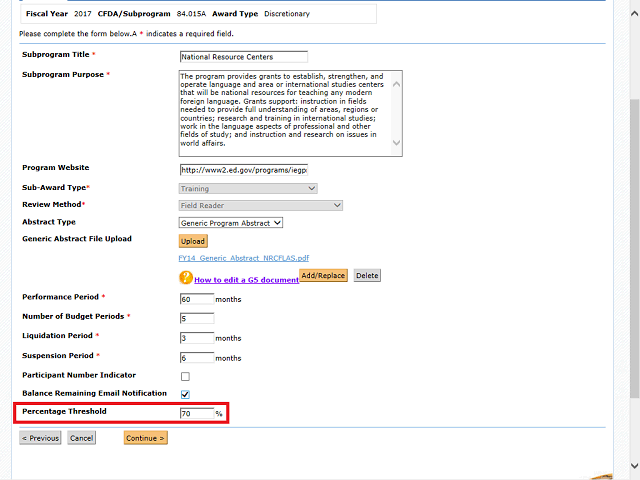Open the Review Method dropdown
Viewport: 640px width, 480px height.
pyautogui.click(x=261, y=205)
